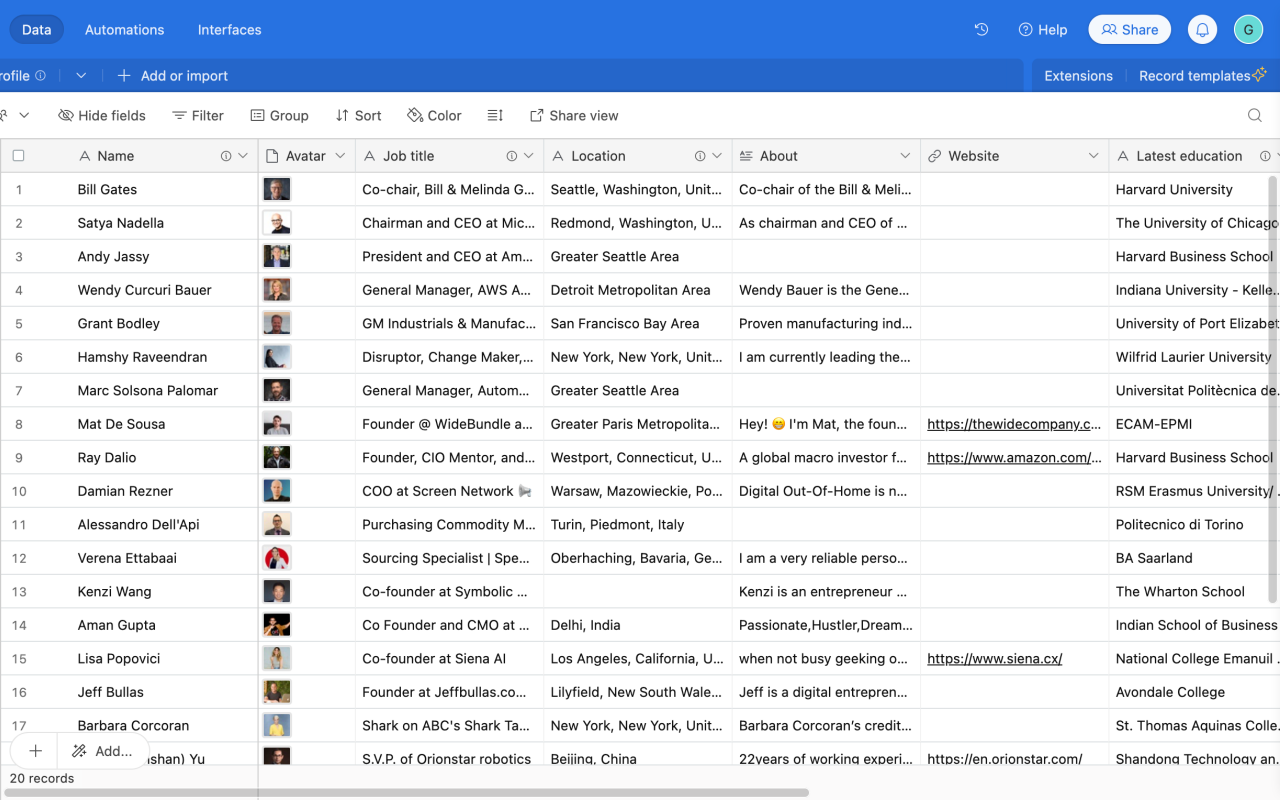This screenshot has height=800, width=1280.
Task: Open Color options from the toolbar
Action: pyautogui.click(x=434, y=115)
